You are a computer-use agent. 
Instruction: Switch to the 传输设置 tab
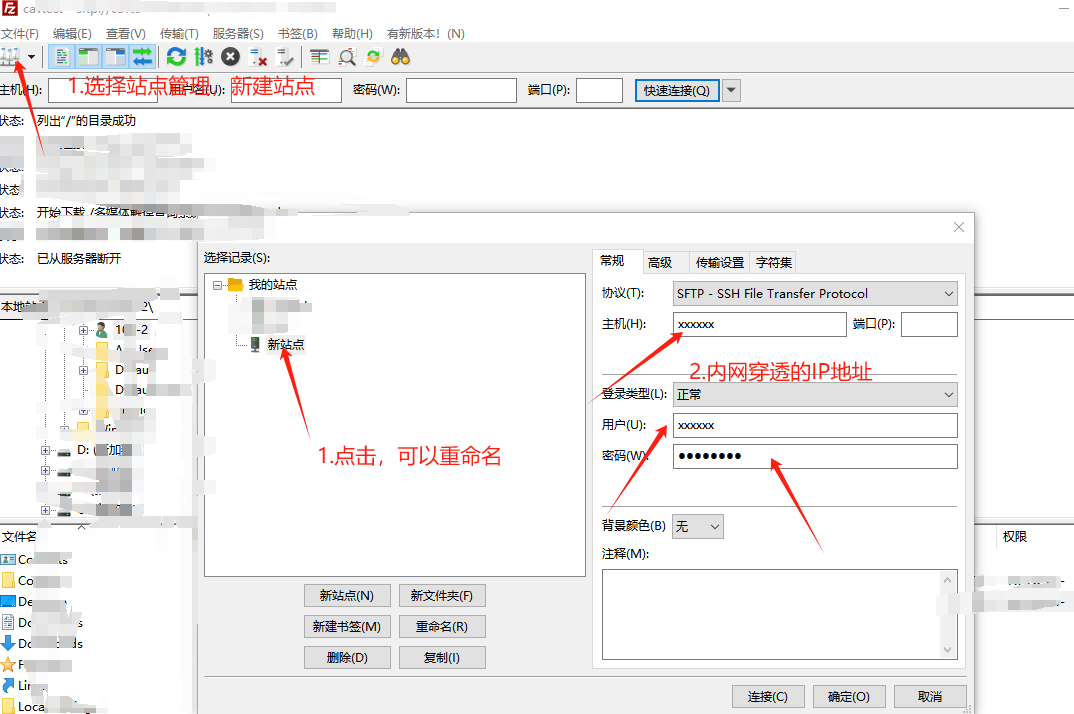pyautogui.click(x=720, y=263)
